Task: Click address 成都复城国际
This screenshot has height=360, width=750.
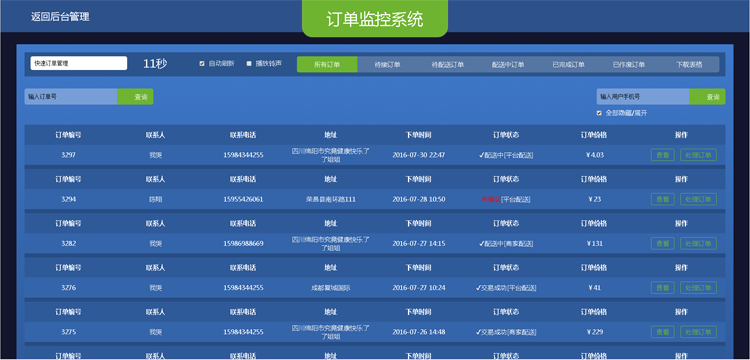Action: [331, 288]
